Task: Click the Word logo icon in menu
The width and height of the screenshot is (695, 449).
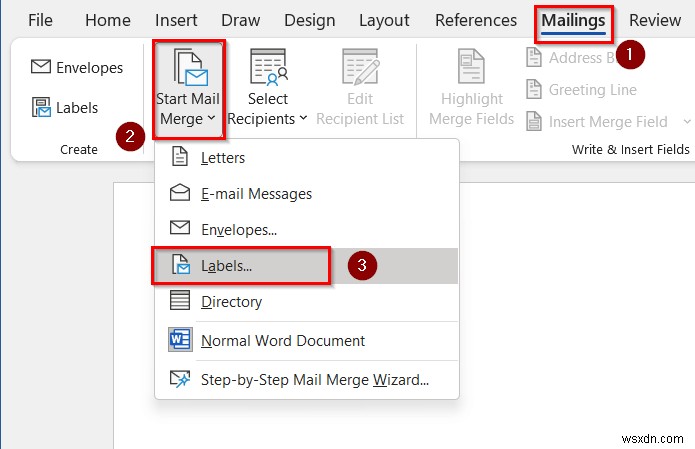Action: [x=180, y=340]
